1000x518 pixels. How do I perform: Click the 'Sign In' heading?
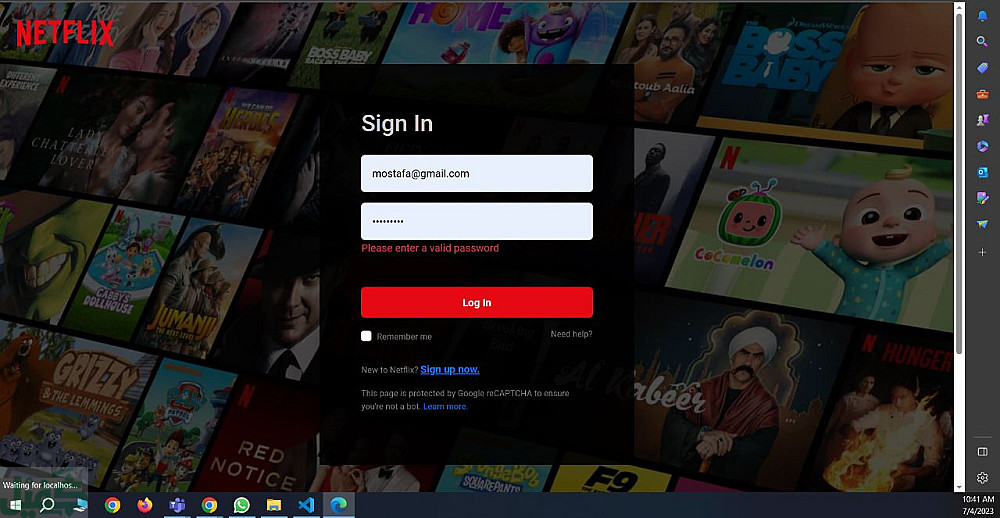pyautogui.click(x=397, y=124)
